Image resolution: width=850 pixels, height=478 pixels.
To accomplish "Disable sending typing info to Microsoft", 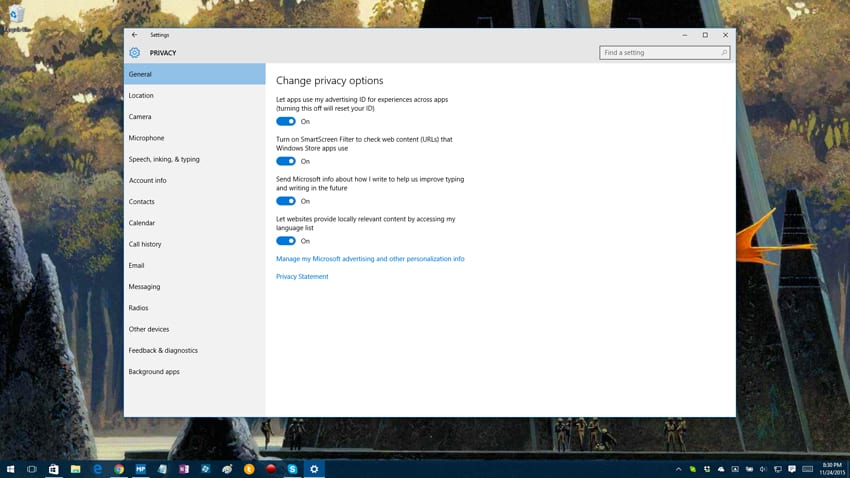I will point(286,201).
